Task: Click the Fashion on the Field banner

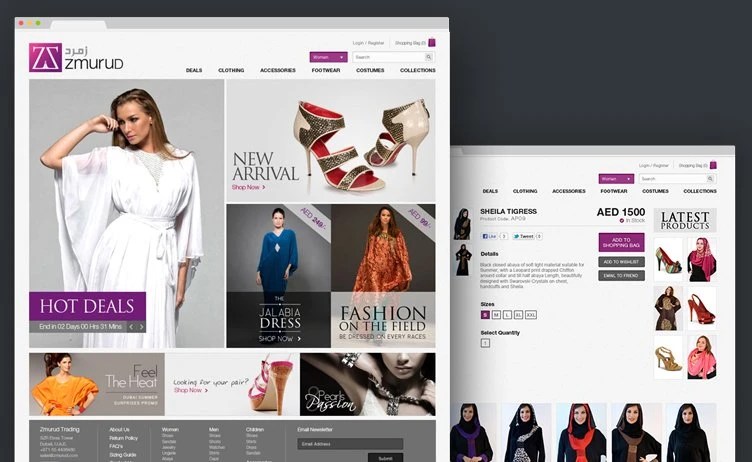Action: pyautogui.click(x=383, y=276)
